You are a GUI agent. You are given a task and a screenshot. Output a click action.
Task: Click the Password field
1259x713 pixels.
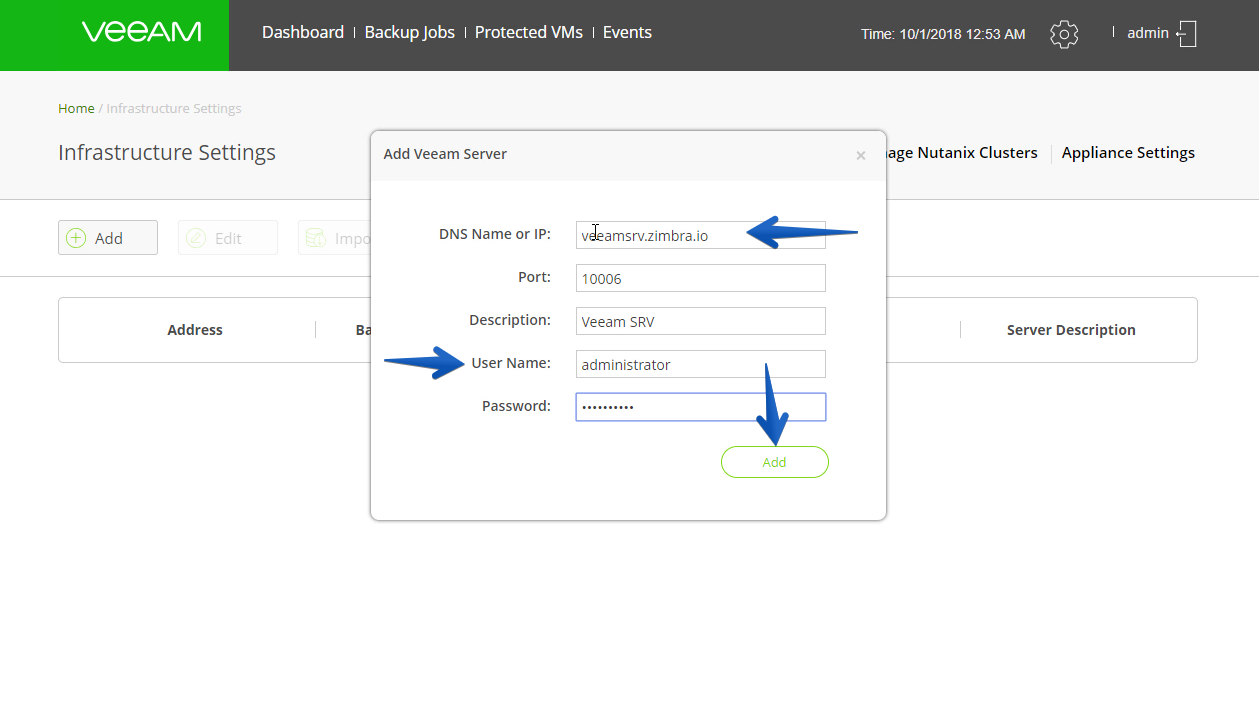(x=701, y=407)
